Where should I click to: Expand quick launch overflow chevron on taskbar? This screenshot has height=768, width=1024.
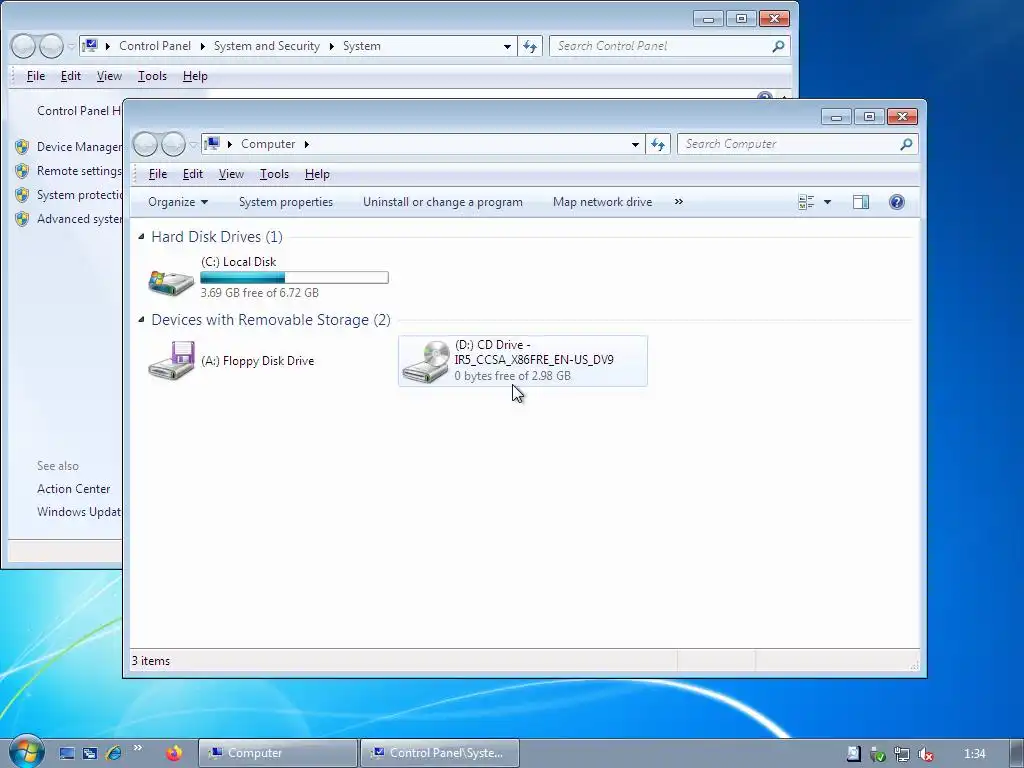[137, 748]
